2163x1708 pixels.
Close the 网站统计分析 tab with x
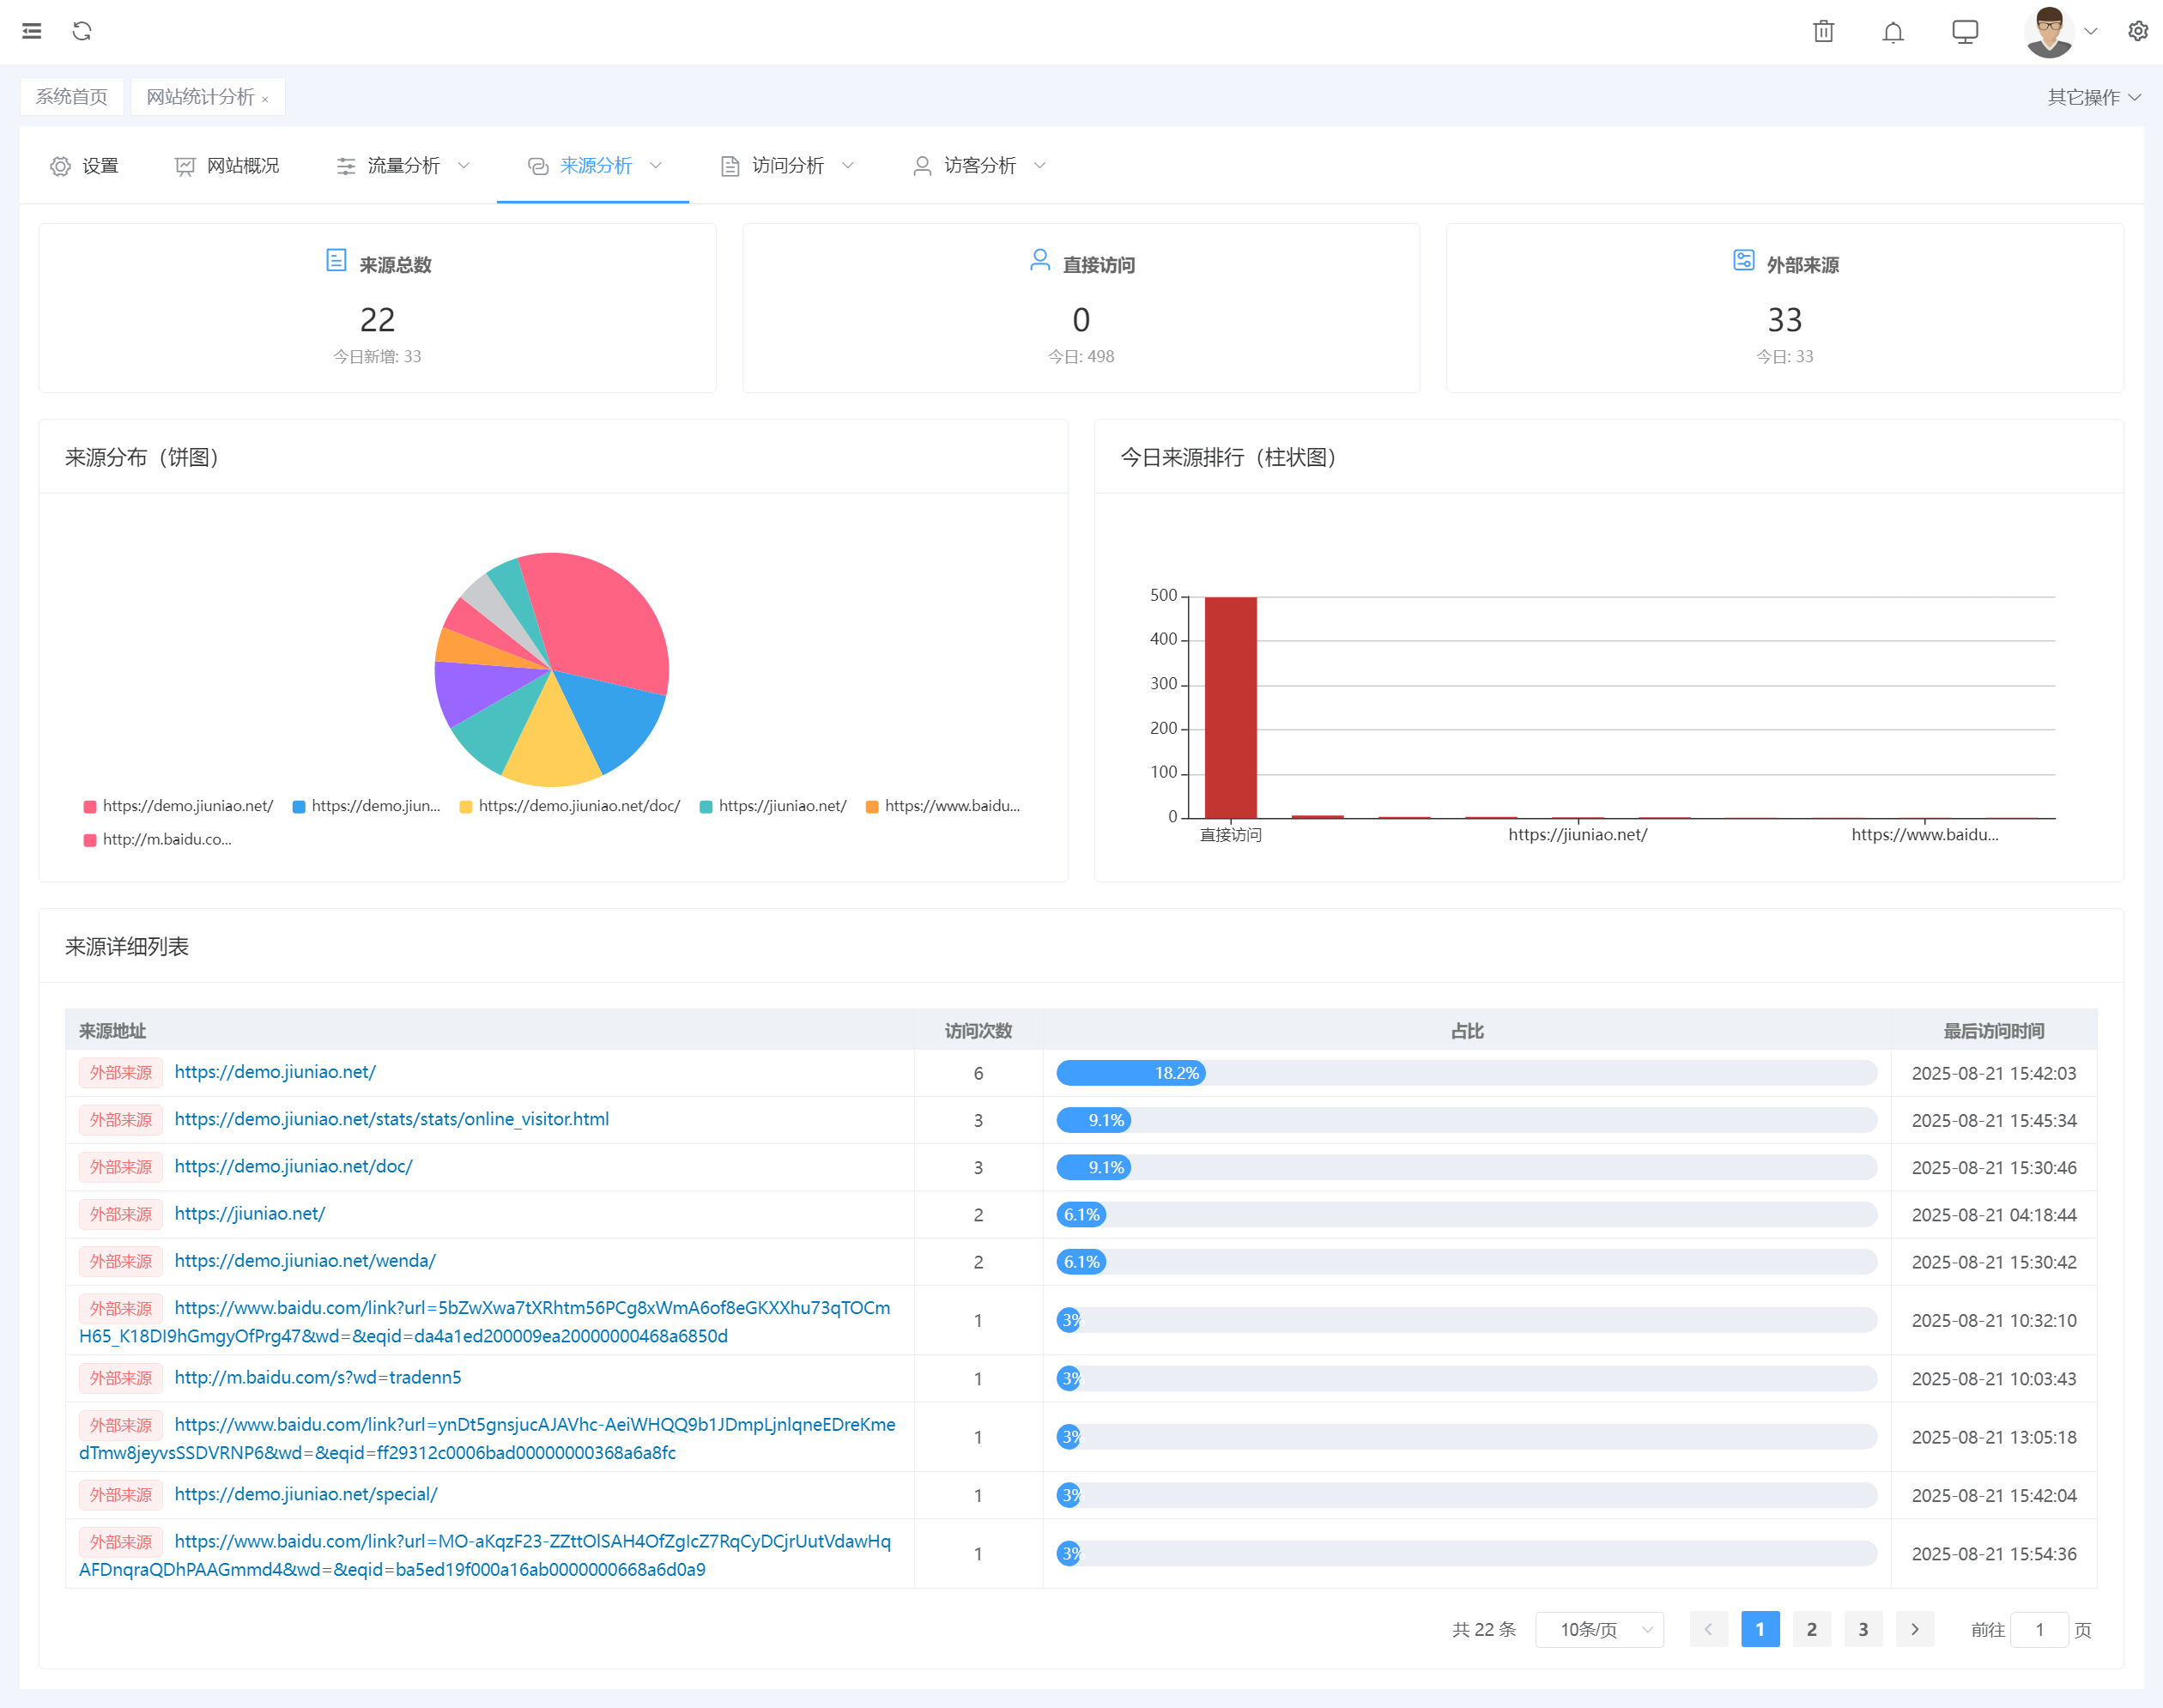pyautogui.click(x=265, y=99)
